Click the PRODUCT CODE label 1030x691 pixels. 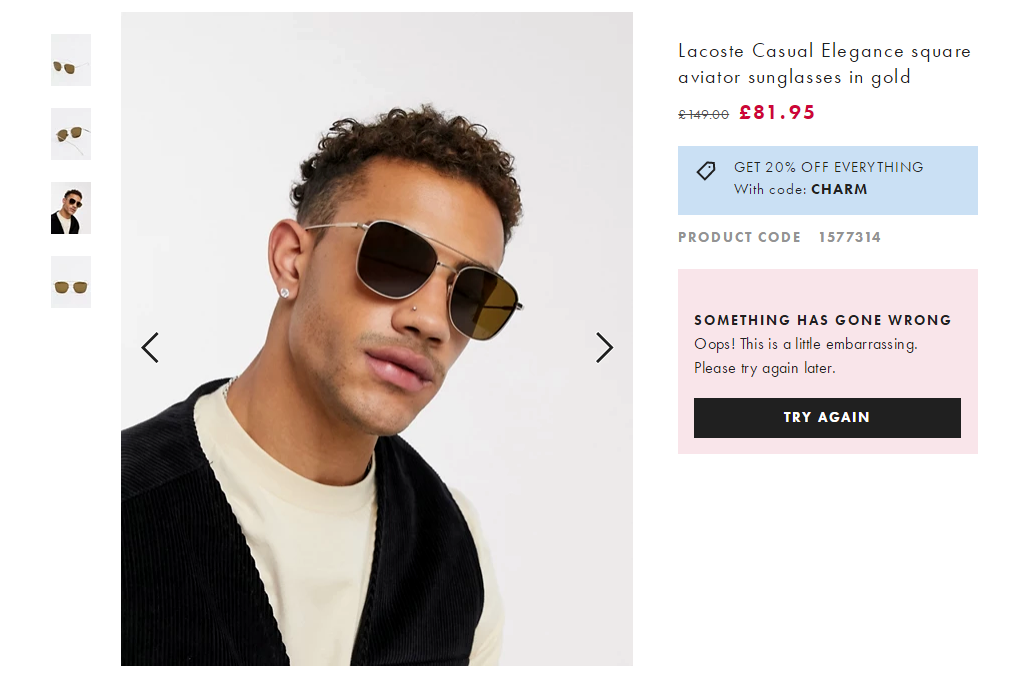pyautogui.click(x=739, y=237)
